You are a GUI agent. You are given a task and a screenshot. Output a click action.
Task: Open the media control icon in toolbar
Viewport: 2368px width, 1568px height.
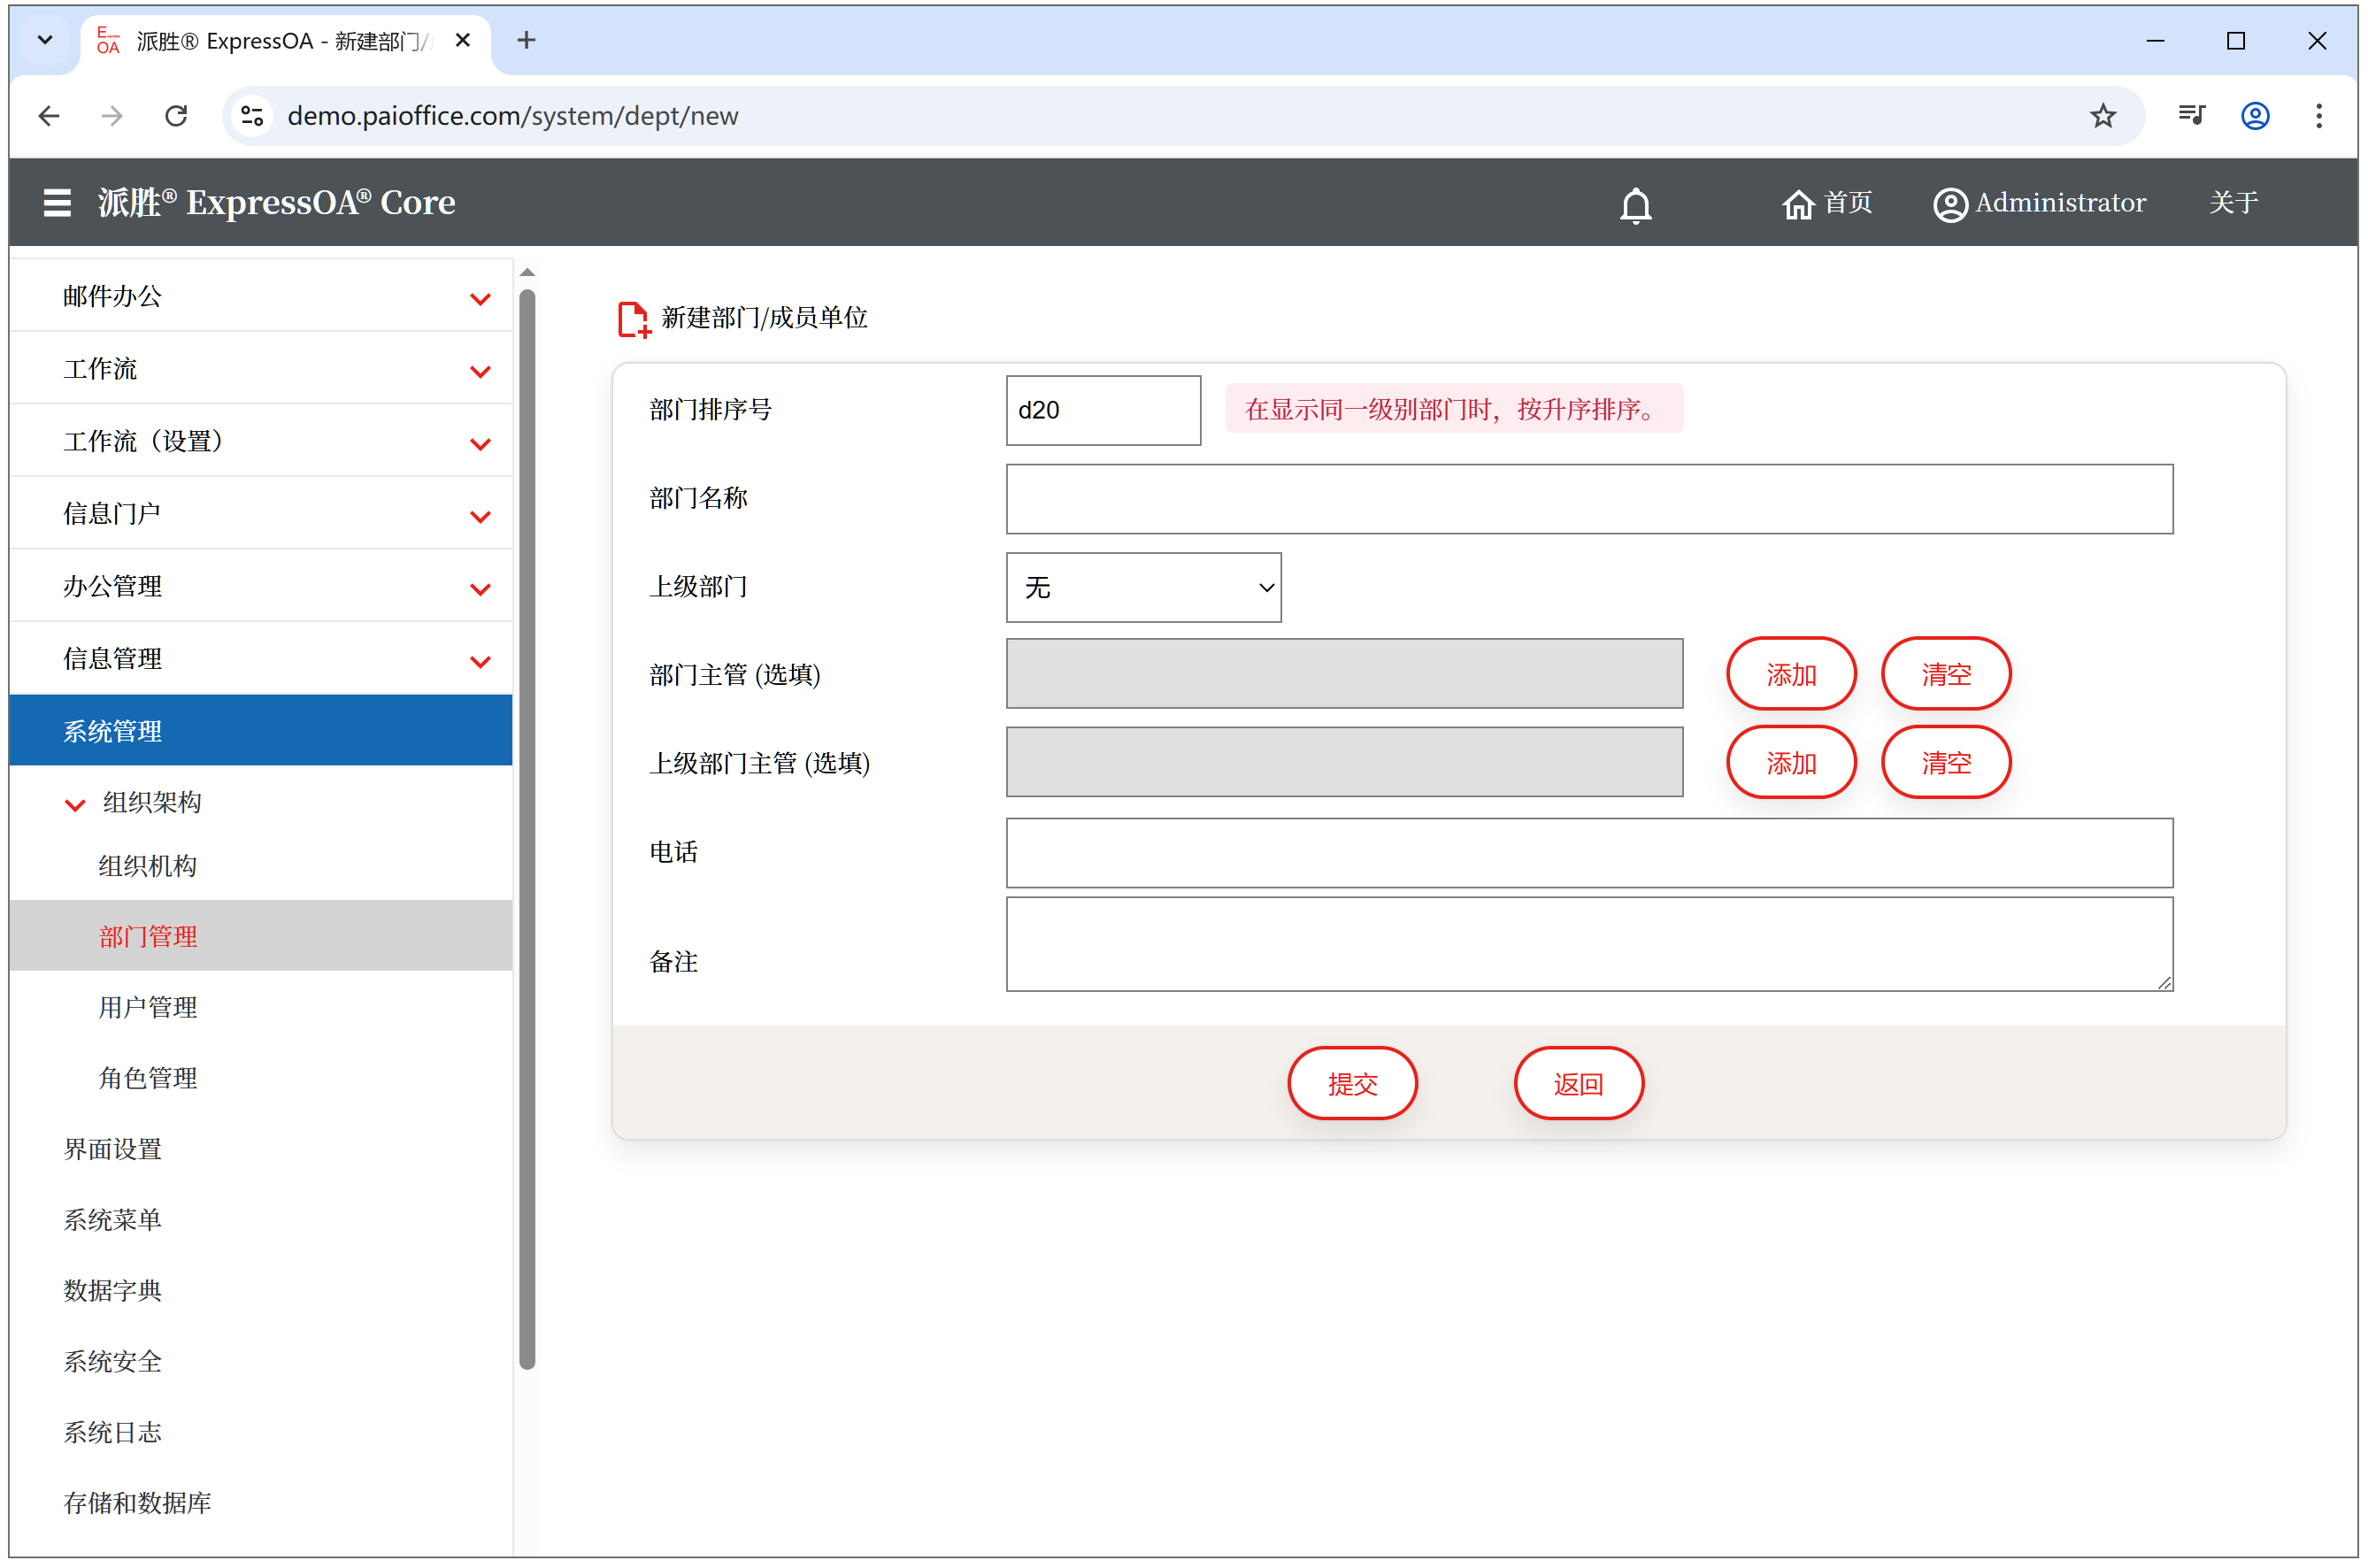2191,116
